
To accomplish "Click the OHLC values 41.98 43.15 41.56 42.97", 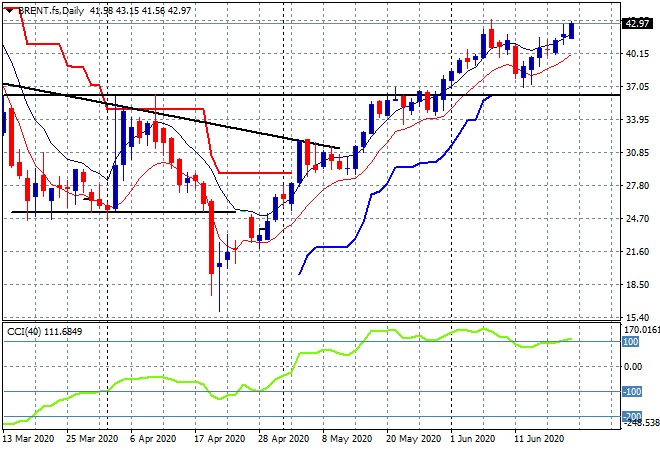I will point(140,11).
